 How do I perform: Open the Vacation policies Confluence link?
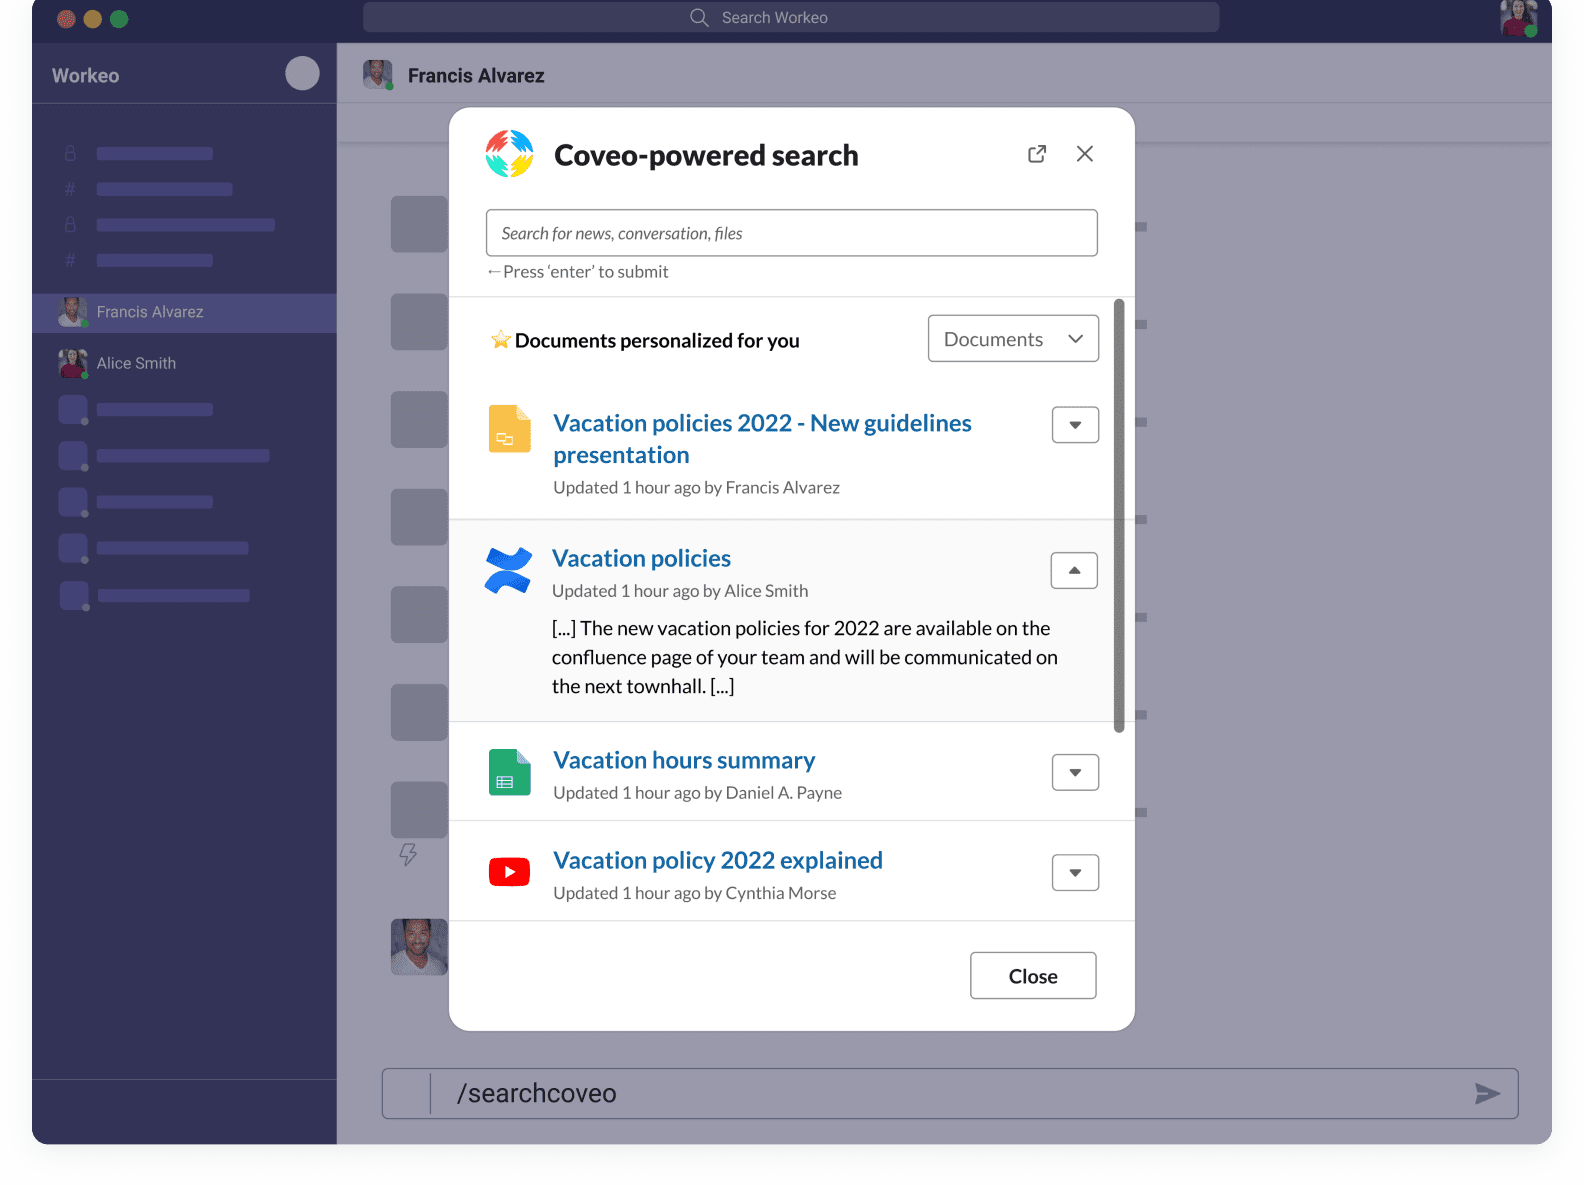(x=641, y=558)
